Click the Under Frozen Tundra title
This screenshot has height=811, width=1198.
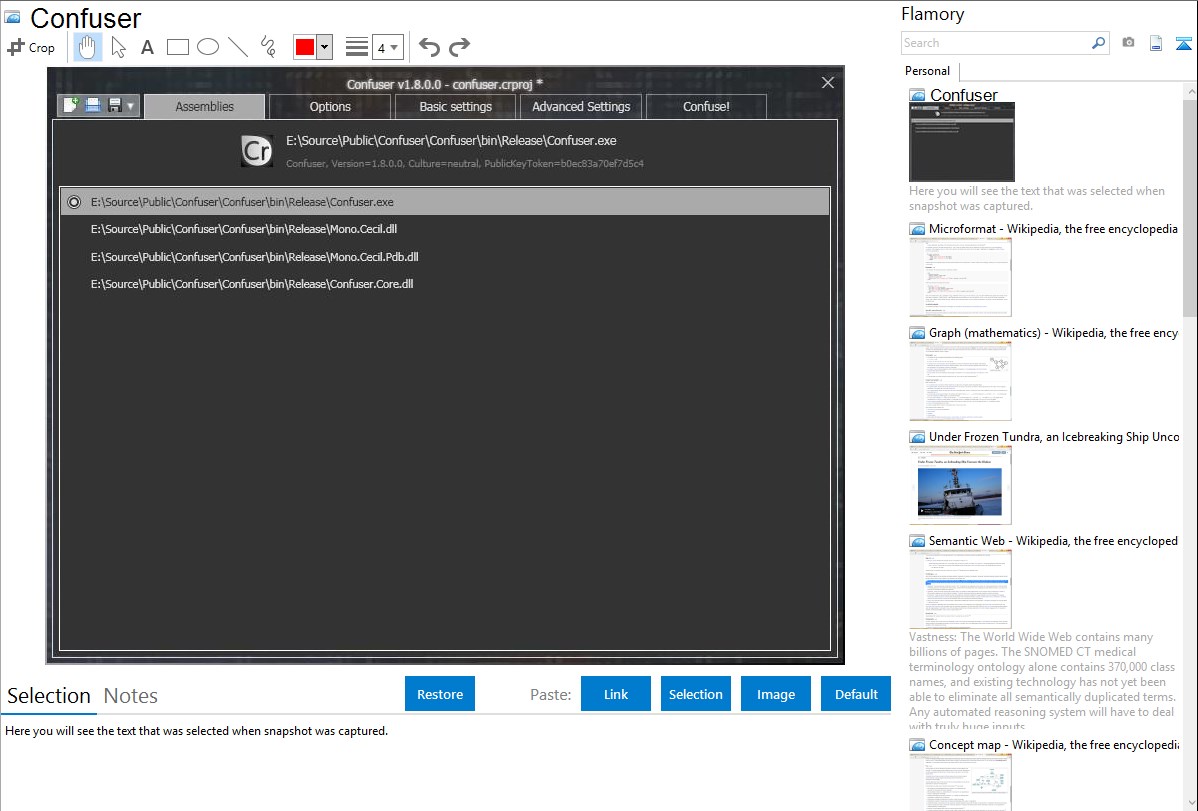click(1054, 436)
